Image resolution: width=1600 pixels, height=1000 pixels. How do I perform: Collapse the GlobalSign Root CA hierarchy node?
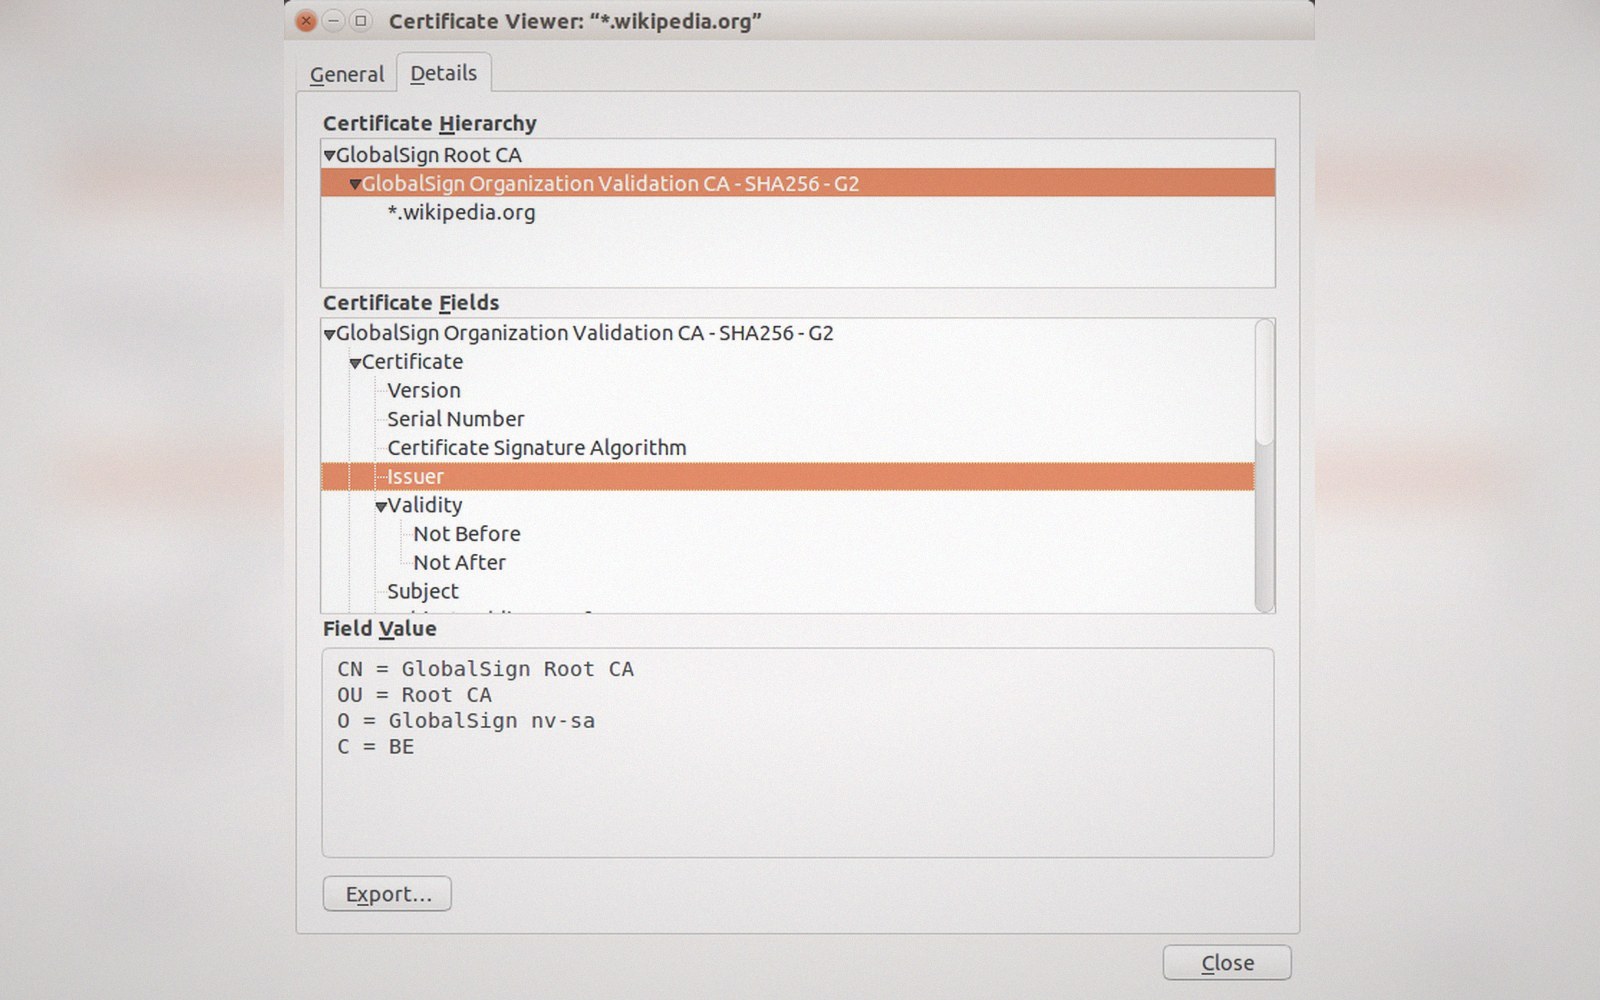click(x=329, y=156)
